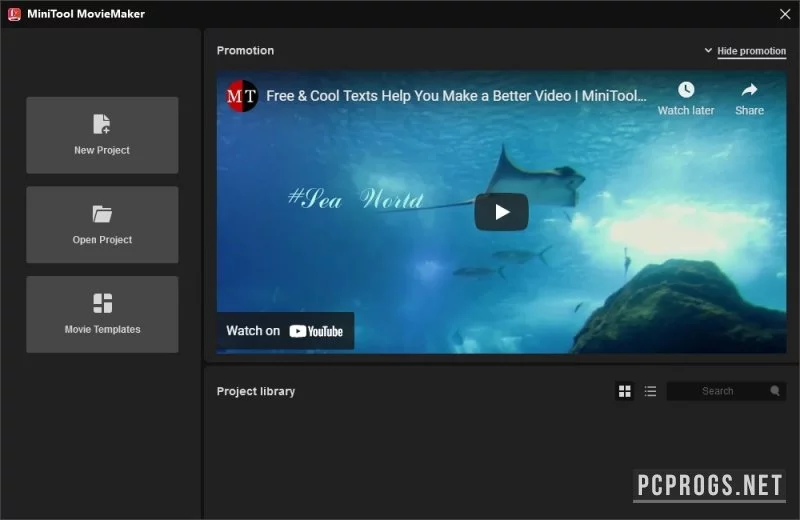Click the Hide promotion link

coord(751,51)
